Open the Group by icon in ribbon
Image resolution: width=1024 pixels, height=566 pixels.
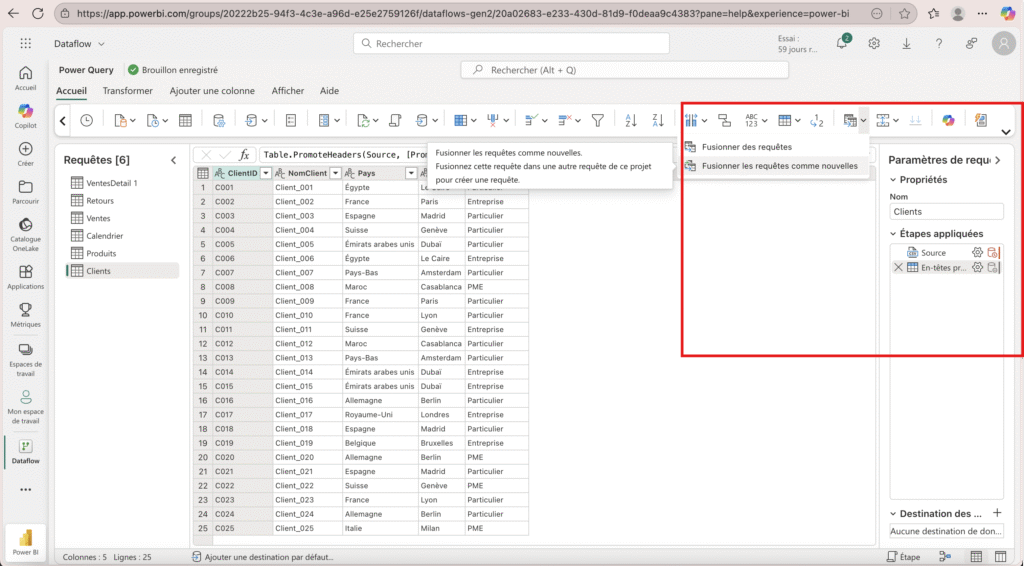(724, 120)
